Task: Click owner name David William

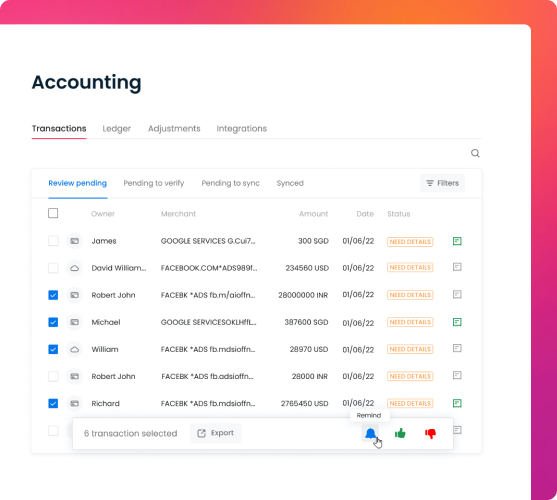Action: (x=119, y=268)
